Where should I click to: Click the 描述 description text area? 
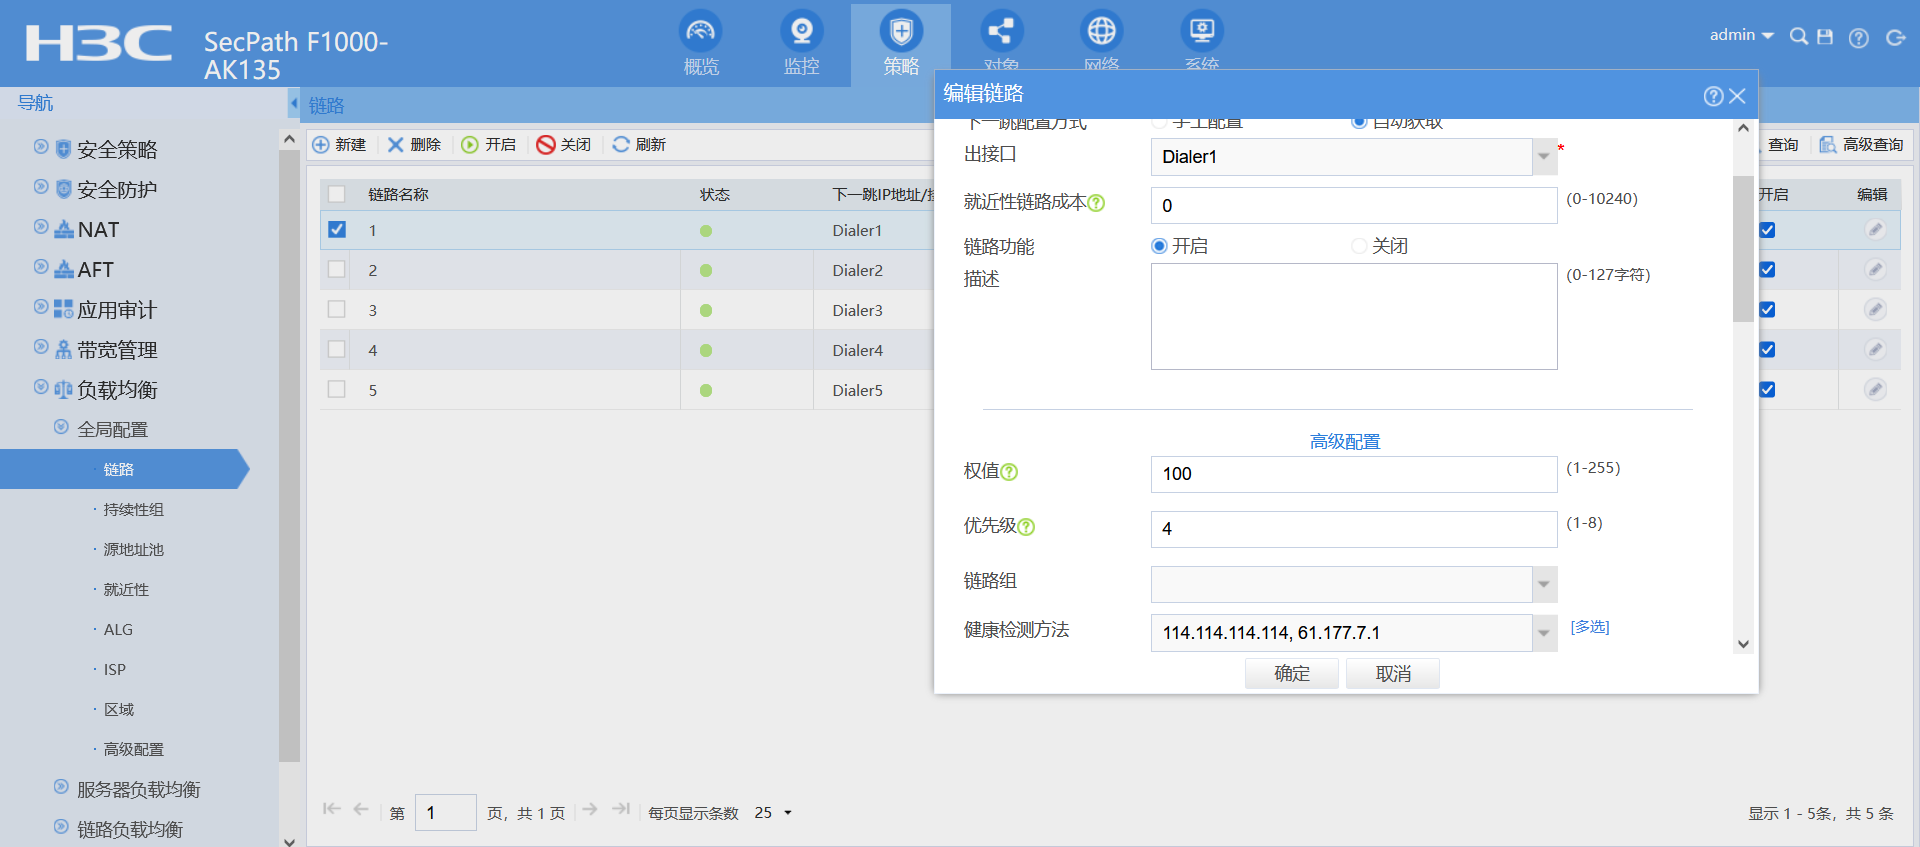(1354, 317)
